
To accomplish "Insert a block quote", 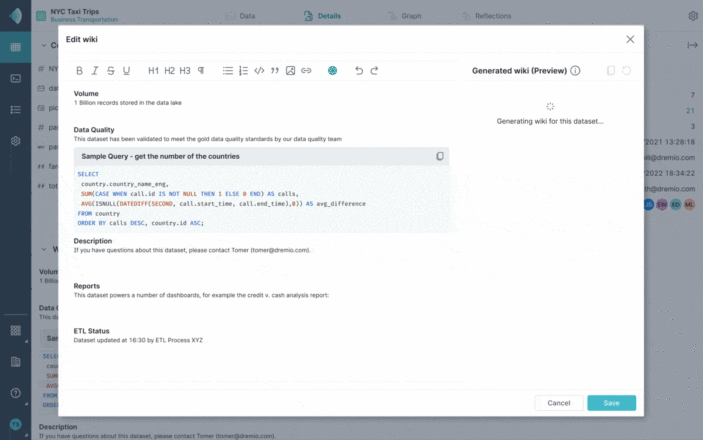I will click(275, 71).
